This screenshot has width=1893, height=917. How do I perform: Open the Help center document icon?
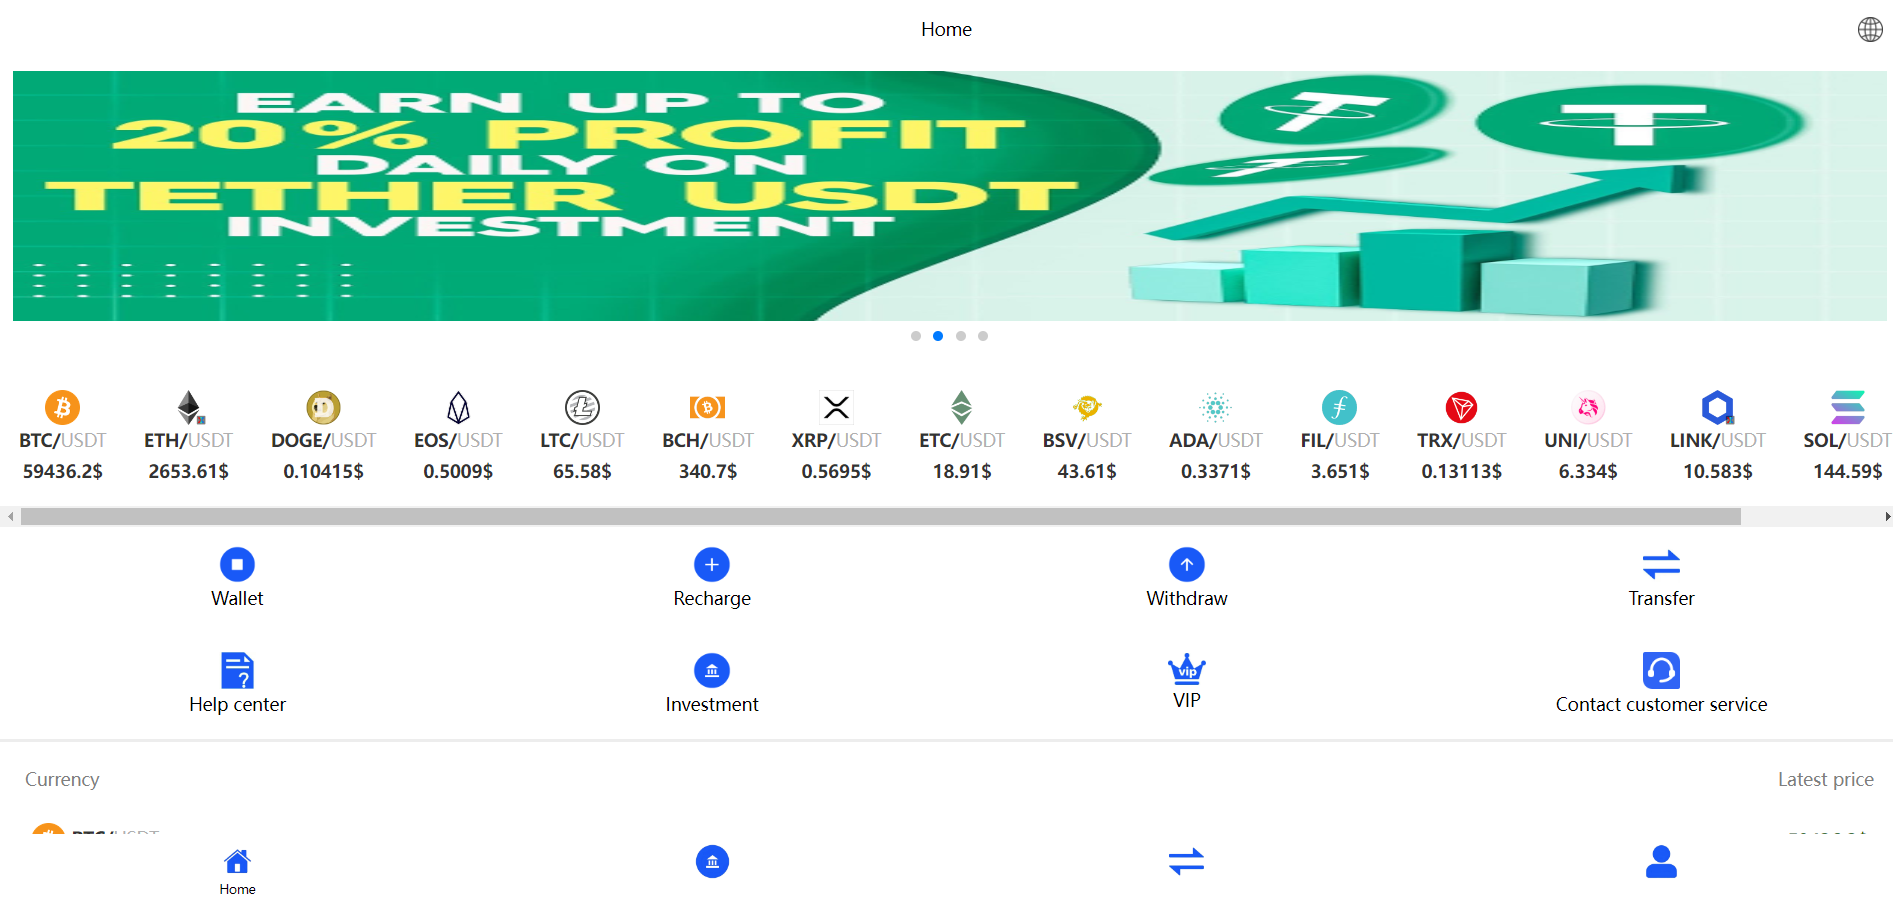pyautogui.click(x=237, y=670)
